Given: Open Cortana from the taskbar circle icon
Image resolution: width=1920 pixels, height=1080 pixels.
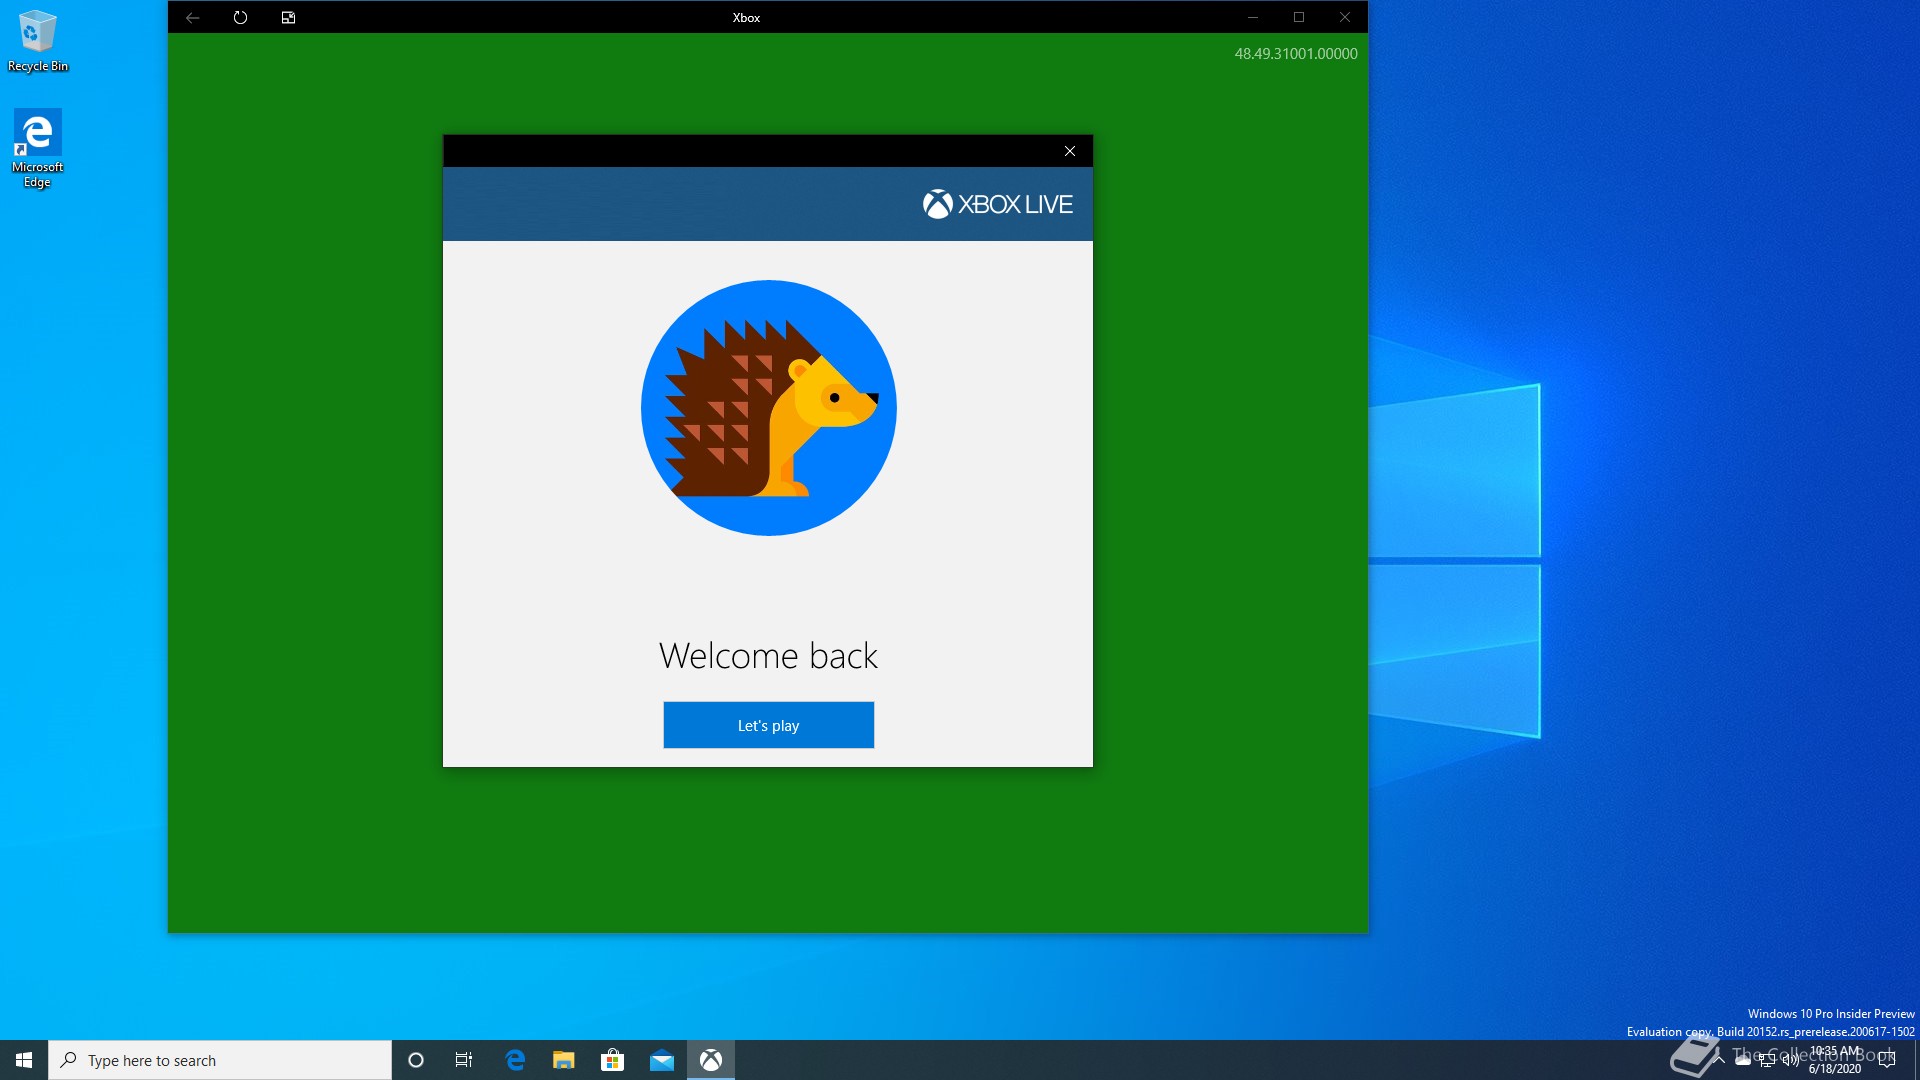Looking at the screenshot, I should (x=416, y=1060).
